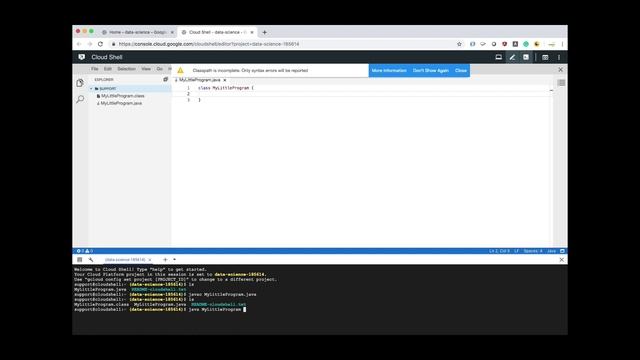Close the data-science terminal session tab
Image resolution: width=640 pixels, height=360 pixels.
150,260
